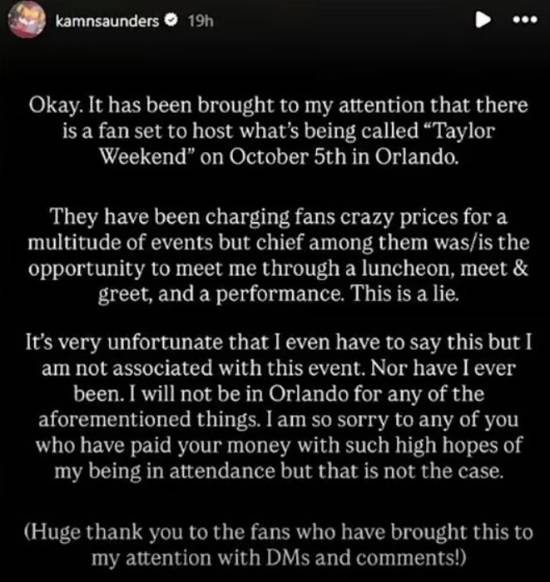Tap the line "It's very unfortunate that I even"
The height and width of the screenshot is (582, 550).
(x=278, y=342)
